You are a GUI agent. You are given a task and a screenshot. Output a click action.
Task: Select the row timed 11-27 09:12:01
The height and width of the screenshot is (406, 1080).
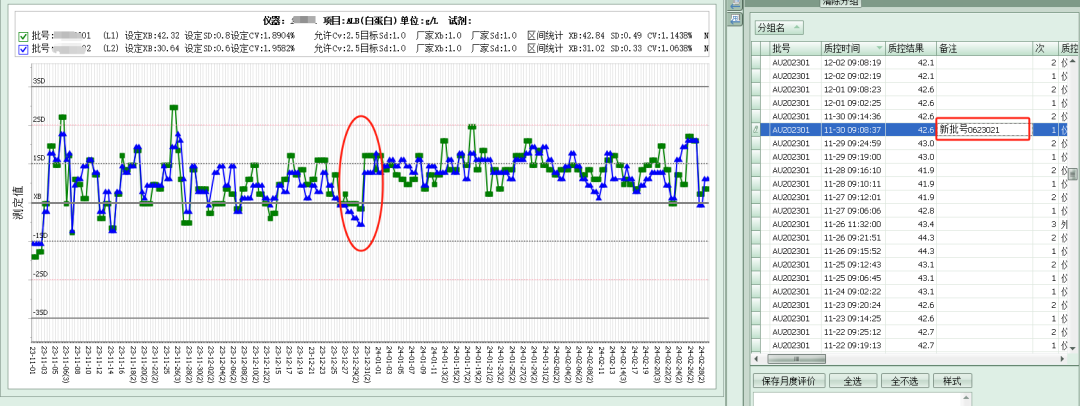tap(909, 197)
